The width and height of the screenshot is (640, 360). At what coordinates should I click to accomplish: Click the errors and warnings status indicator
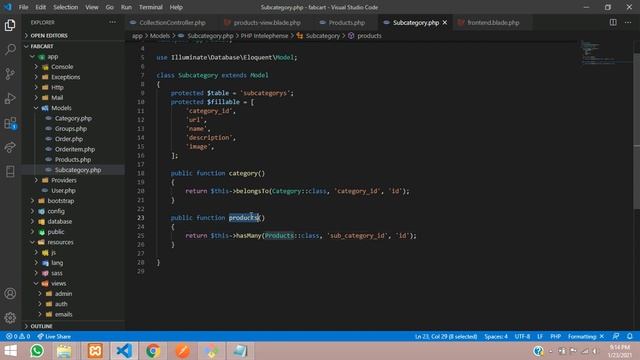pyautogui.click(x=18, y=336)
